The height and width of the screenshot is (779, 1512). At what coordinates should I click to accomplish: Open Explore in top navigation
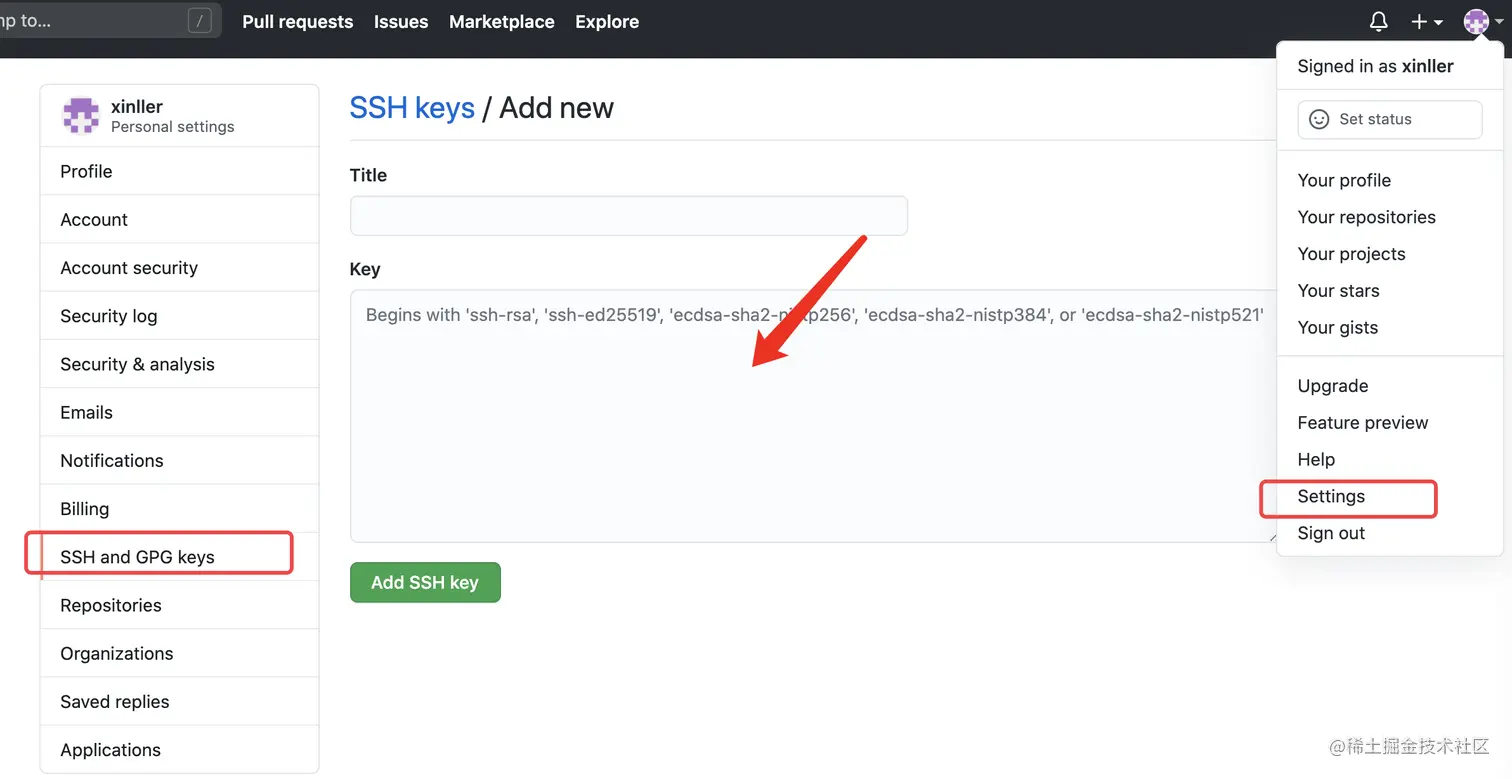(607, 21)
